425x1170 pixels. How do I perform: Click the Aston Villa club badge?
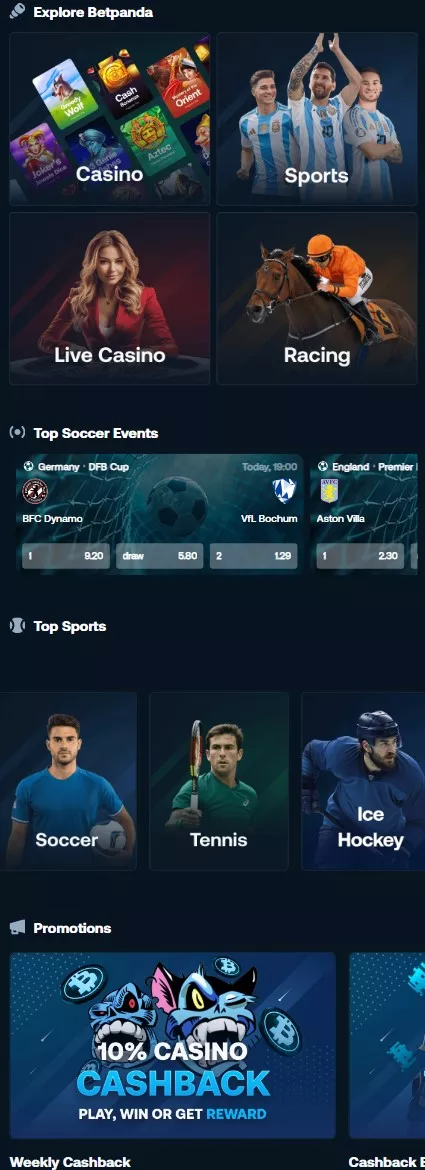(329, 492)
